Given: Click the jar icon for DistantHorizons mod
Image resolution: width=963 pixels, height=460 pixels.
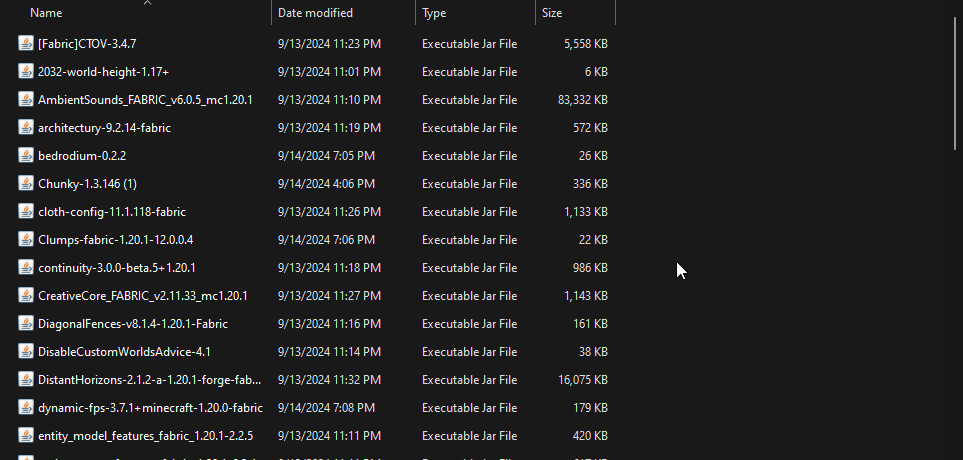Looking at the screenshot, I should tap(26, 380).
